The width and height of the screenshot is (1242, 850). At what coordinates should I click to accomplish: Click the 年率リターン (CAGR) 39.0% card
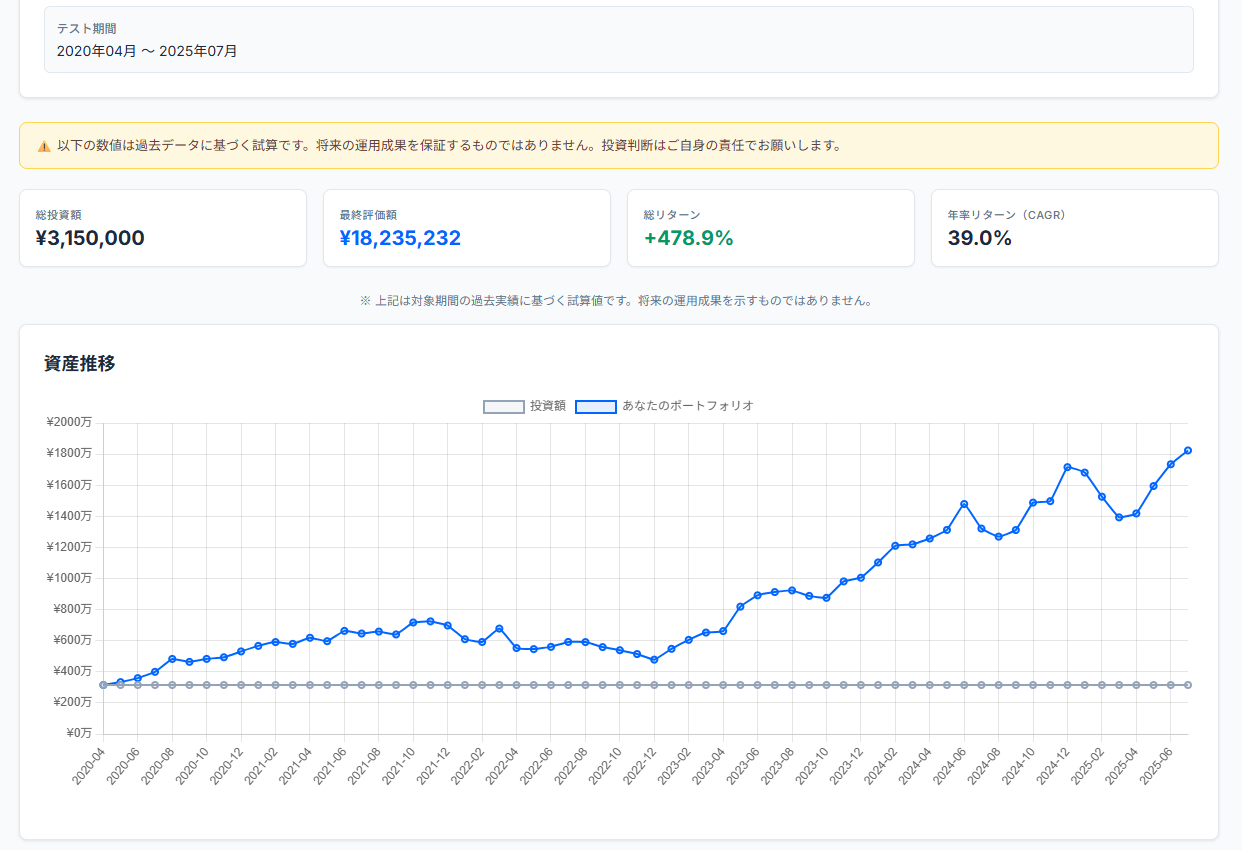(x=1074, y=228)
